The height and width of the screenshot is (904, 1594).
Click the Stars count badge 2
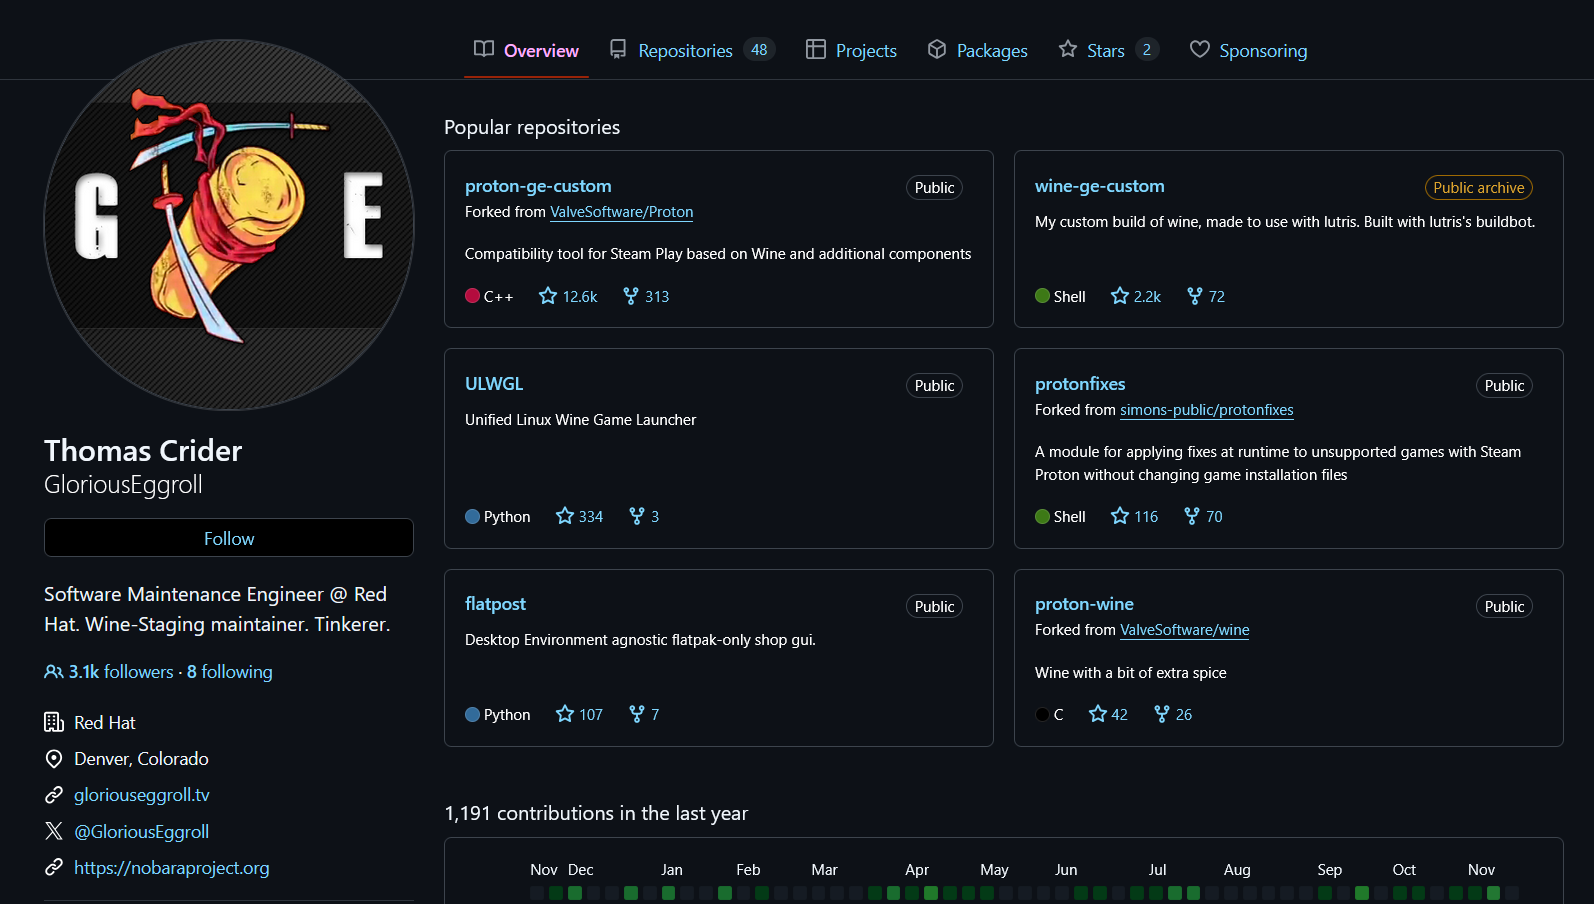click(1147, 50)
